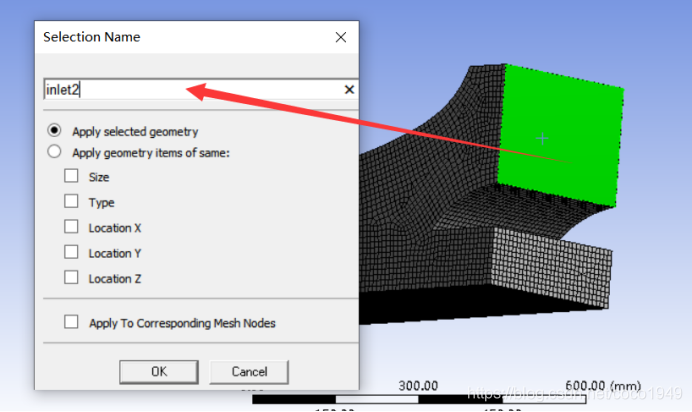
Task: Confirm the name with OK button
Action: 159,372
